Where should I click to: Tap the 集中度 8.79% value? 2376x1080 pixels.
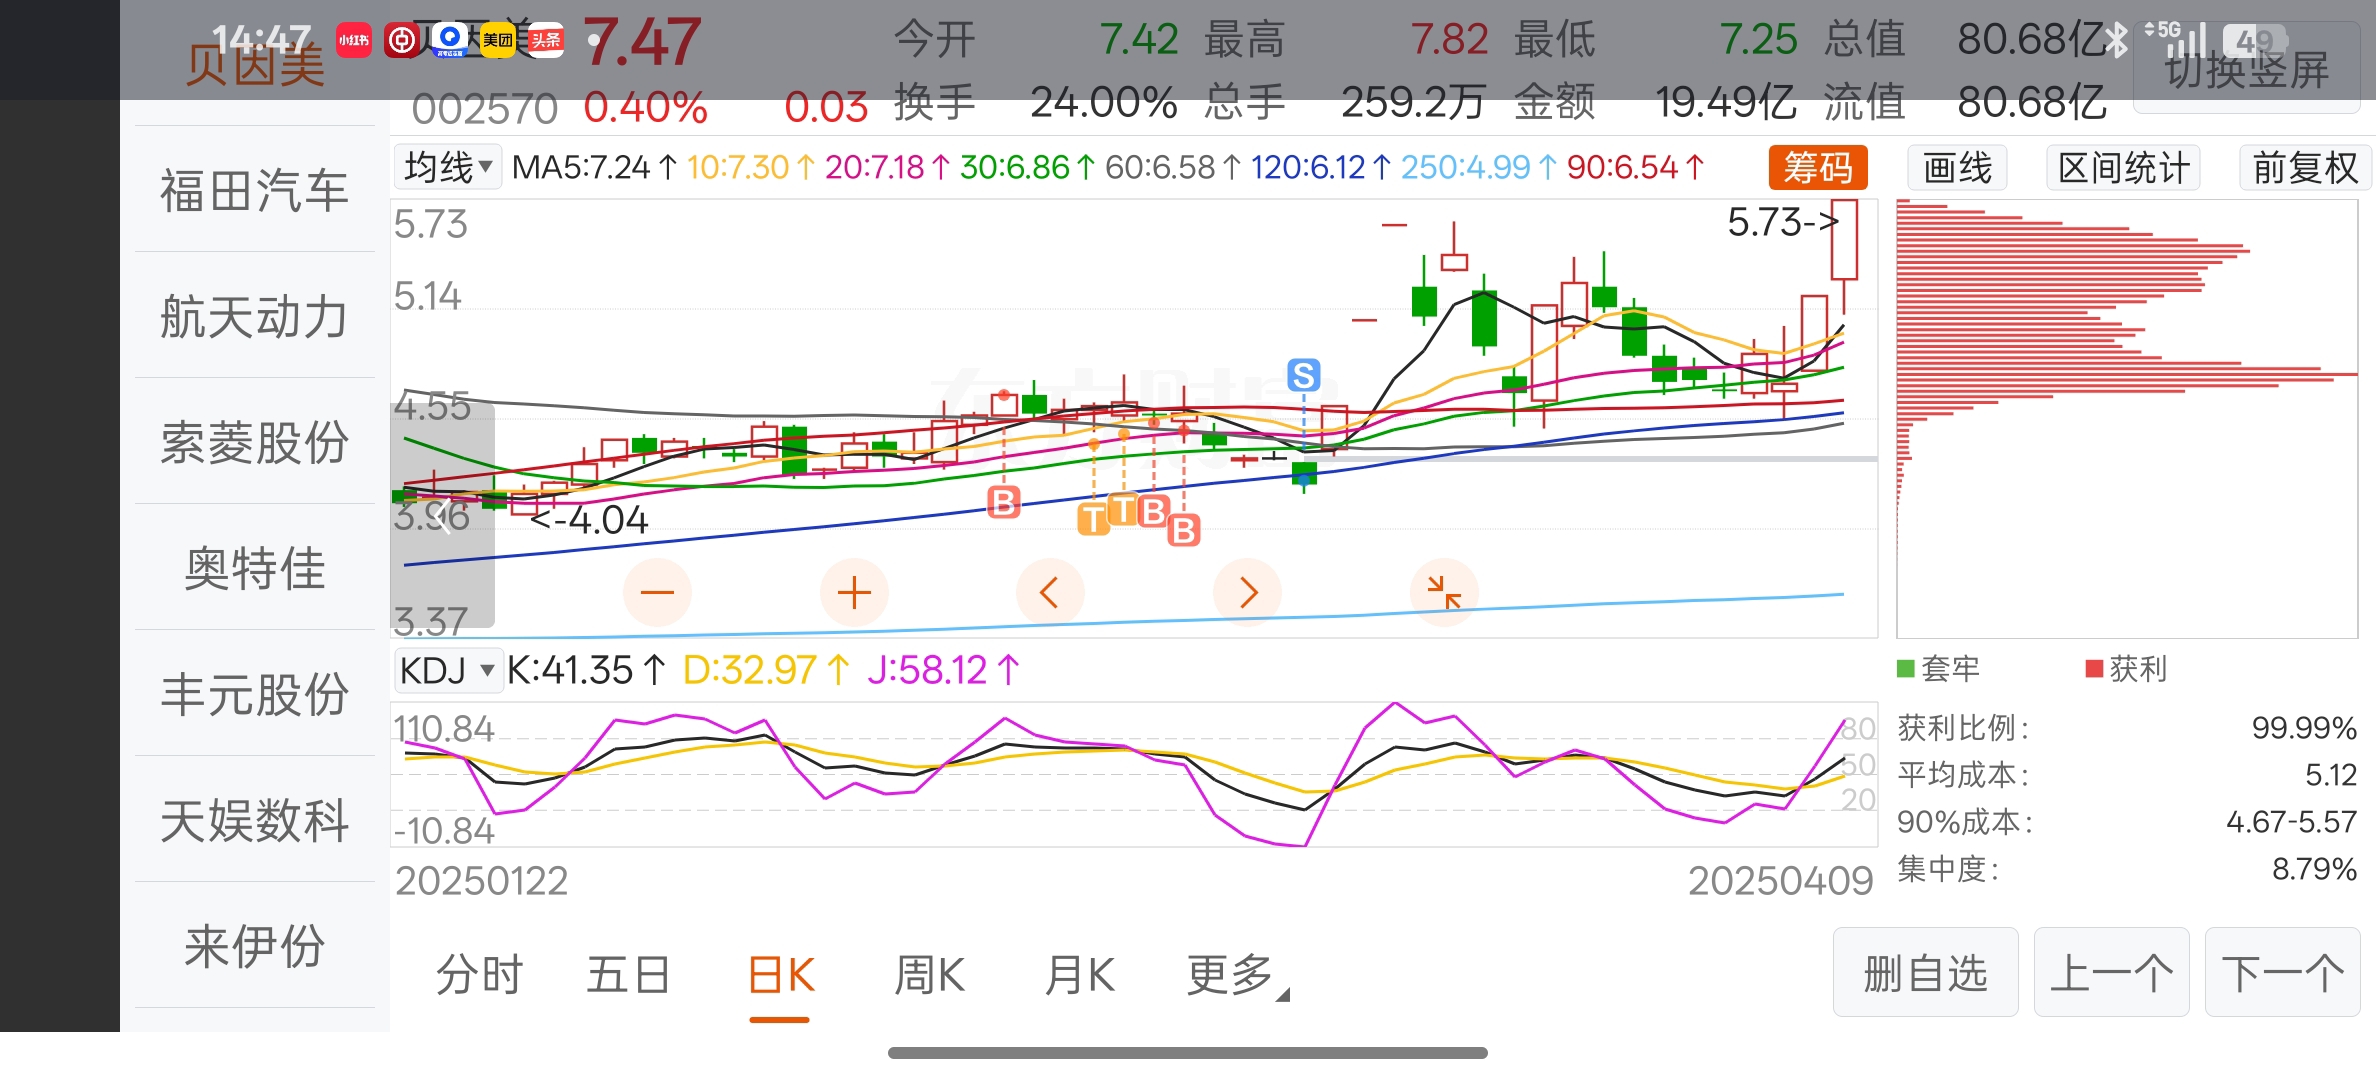coord(2314,869)
